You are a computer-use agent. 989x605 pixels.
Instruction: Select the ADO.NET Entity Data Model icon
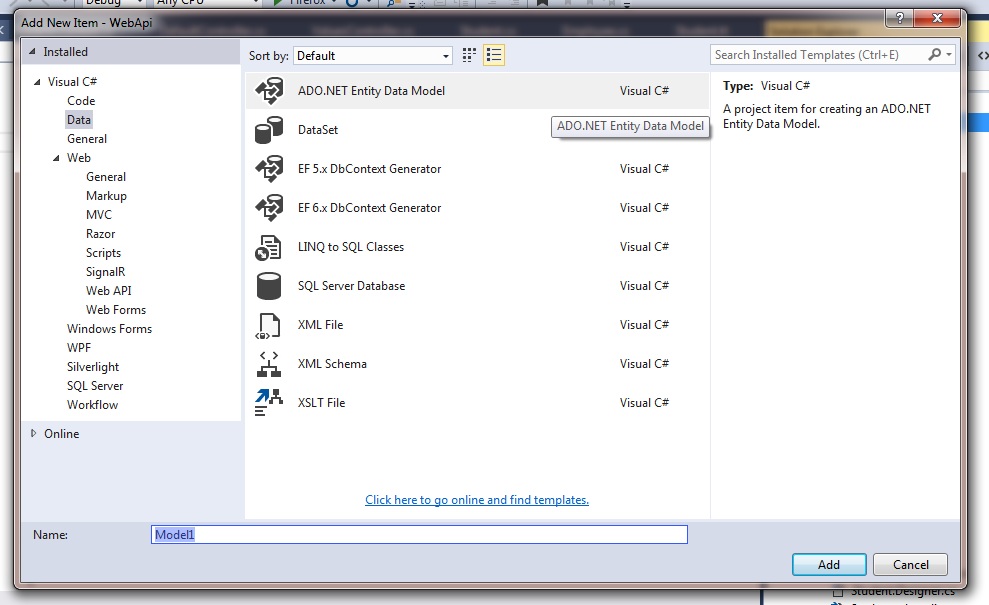[x=269, y=91]
